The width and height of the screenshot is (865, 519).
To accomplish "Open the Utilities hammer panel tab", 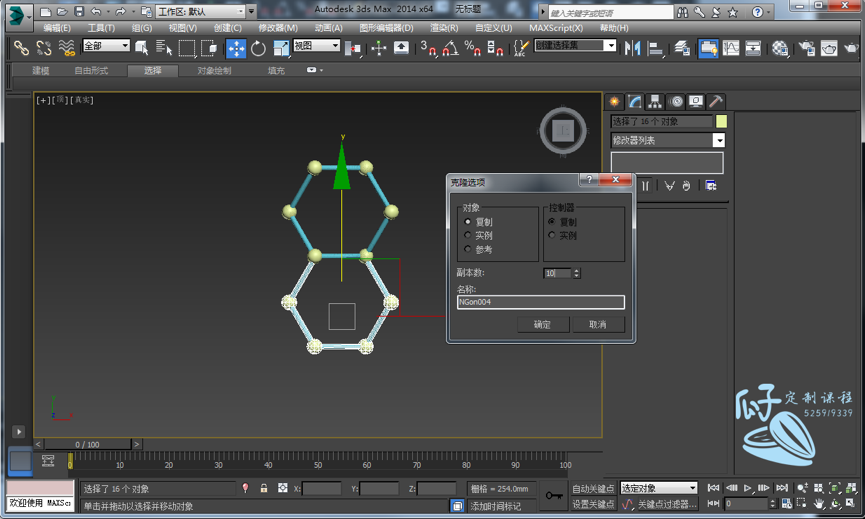I will click(716, 102).
